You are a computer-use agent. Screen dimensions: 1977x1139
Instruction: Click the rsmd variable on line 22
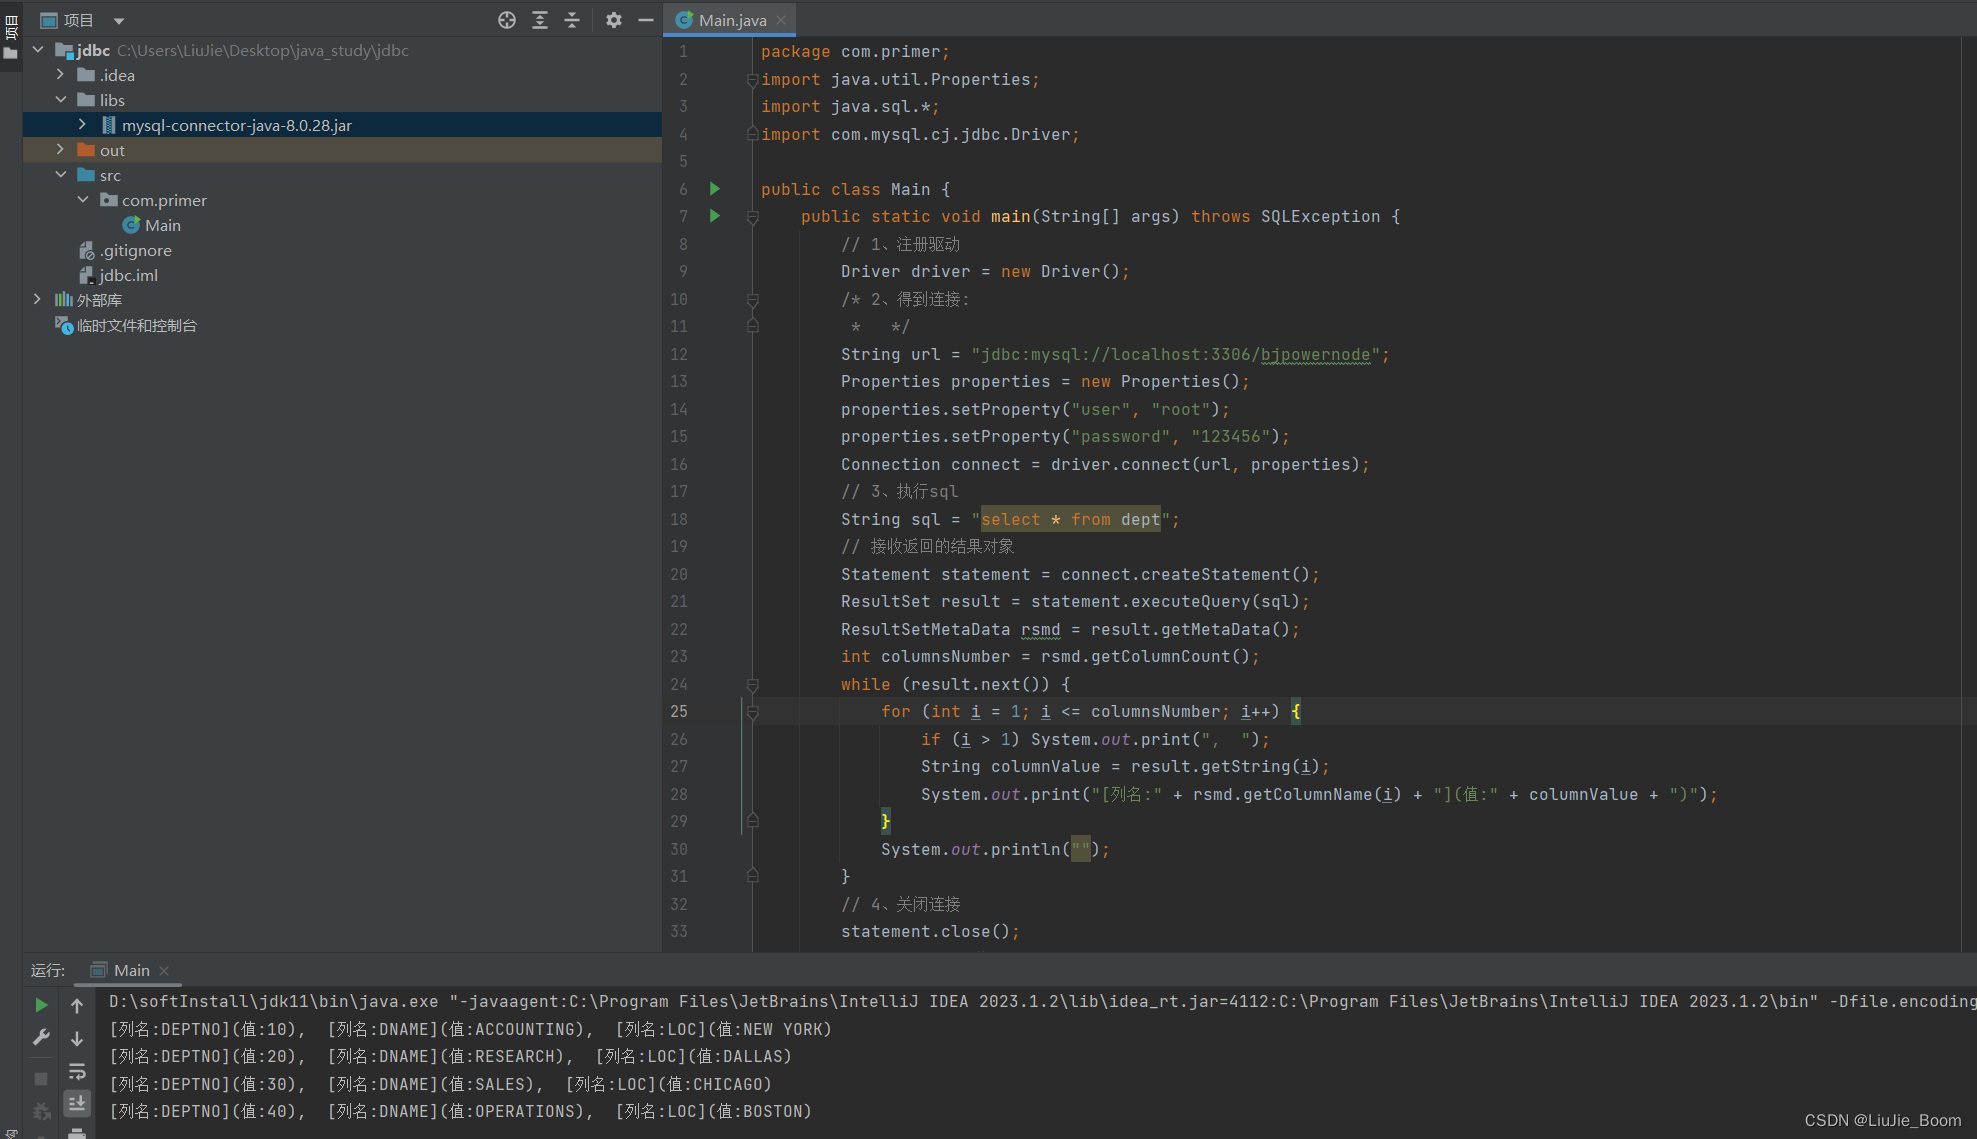point(1040,629)
